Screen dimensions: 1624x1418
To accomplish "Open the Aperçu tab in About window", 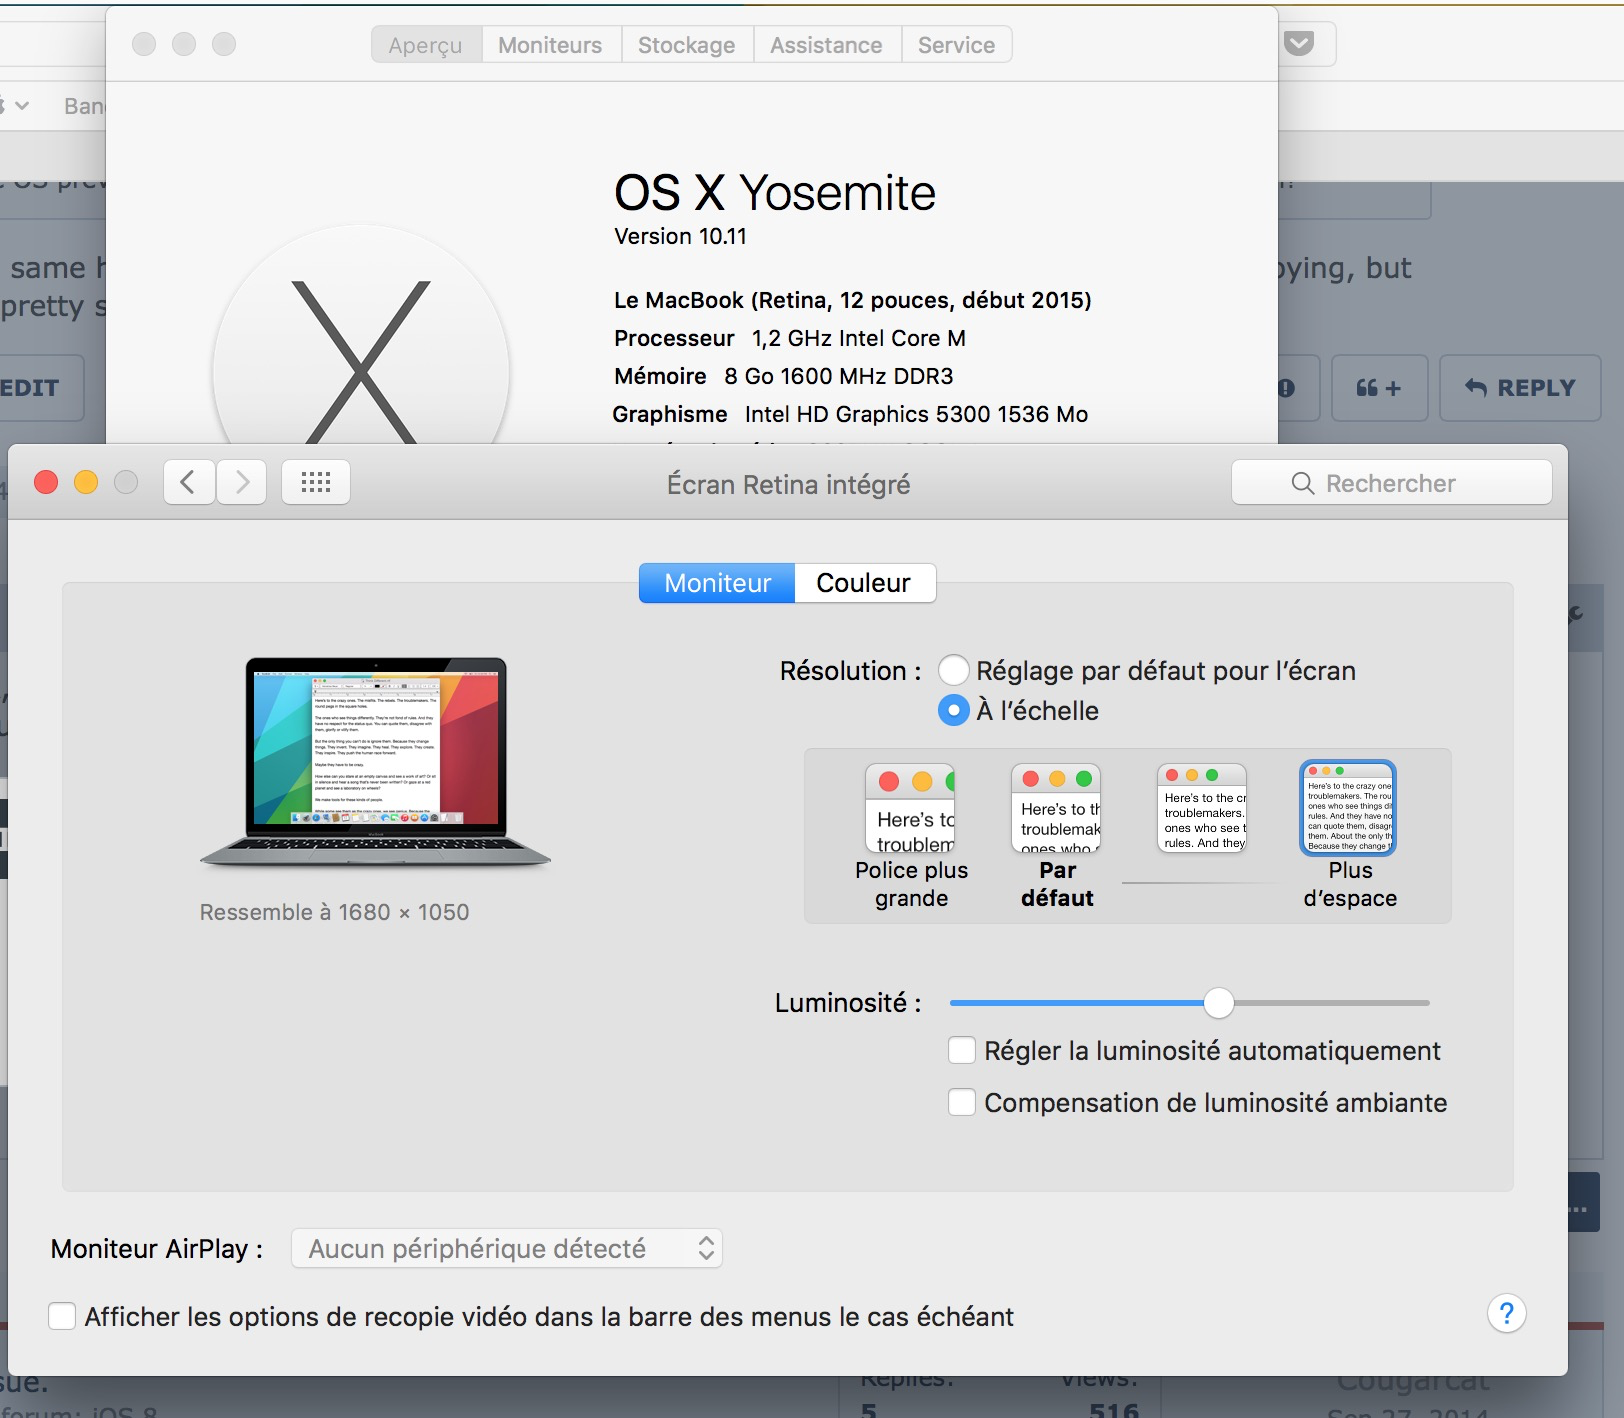I will coord(426,45).
